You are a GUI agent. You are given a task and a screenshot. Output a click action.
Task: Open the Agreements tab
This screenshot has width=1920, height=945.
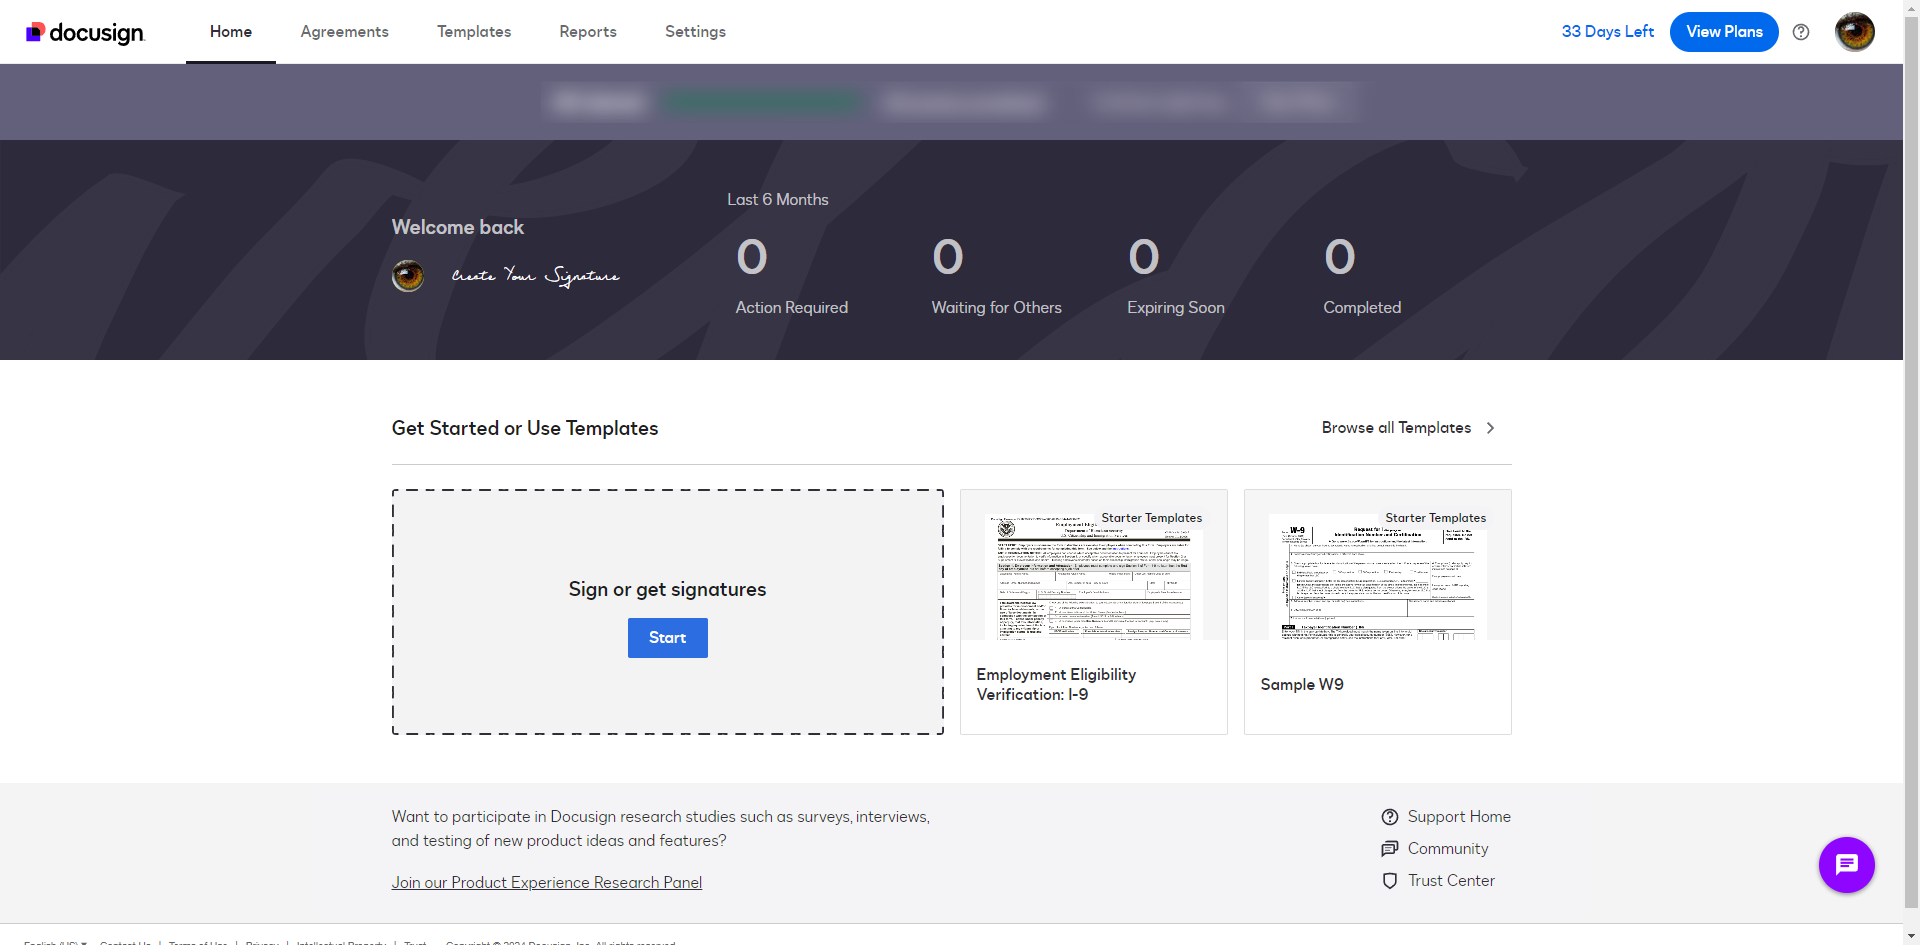pos(345,32)
